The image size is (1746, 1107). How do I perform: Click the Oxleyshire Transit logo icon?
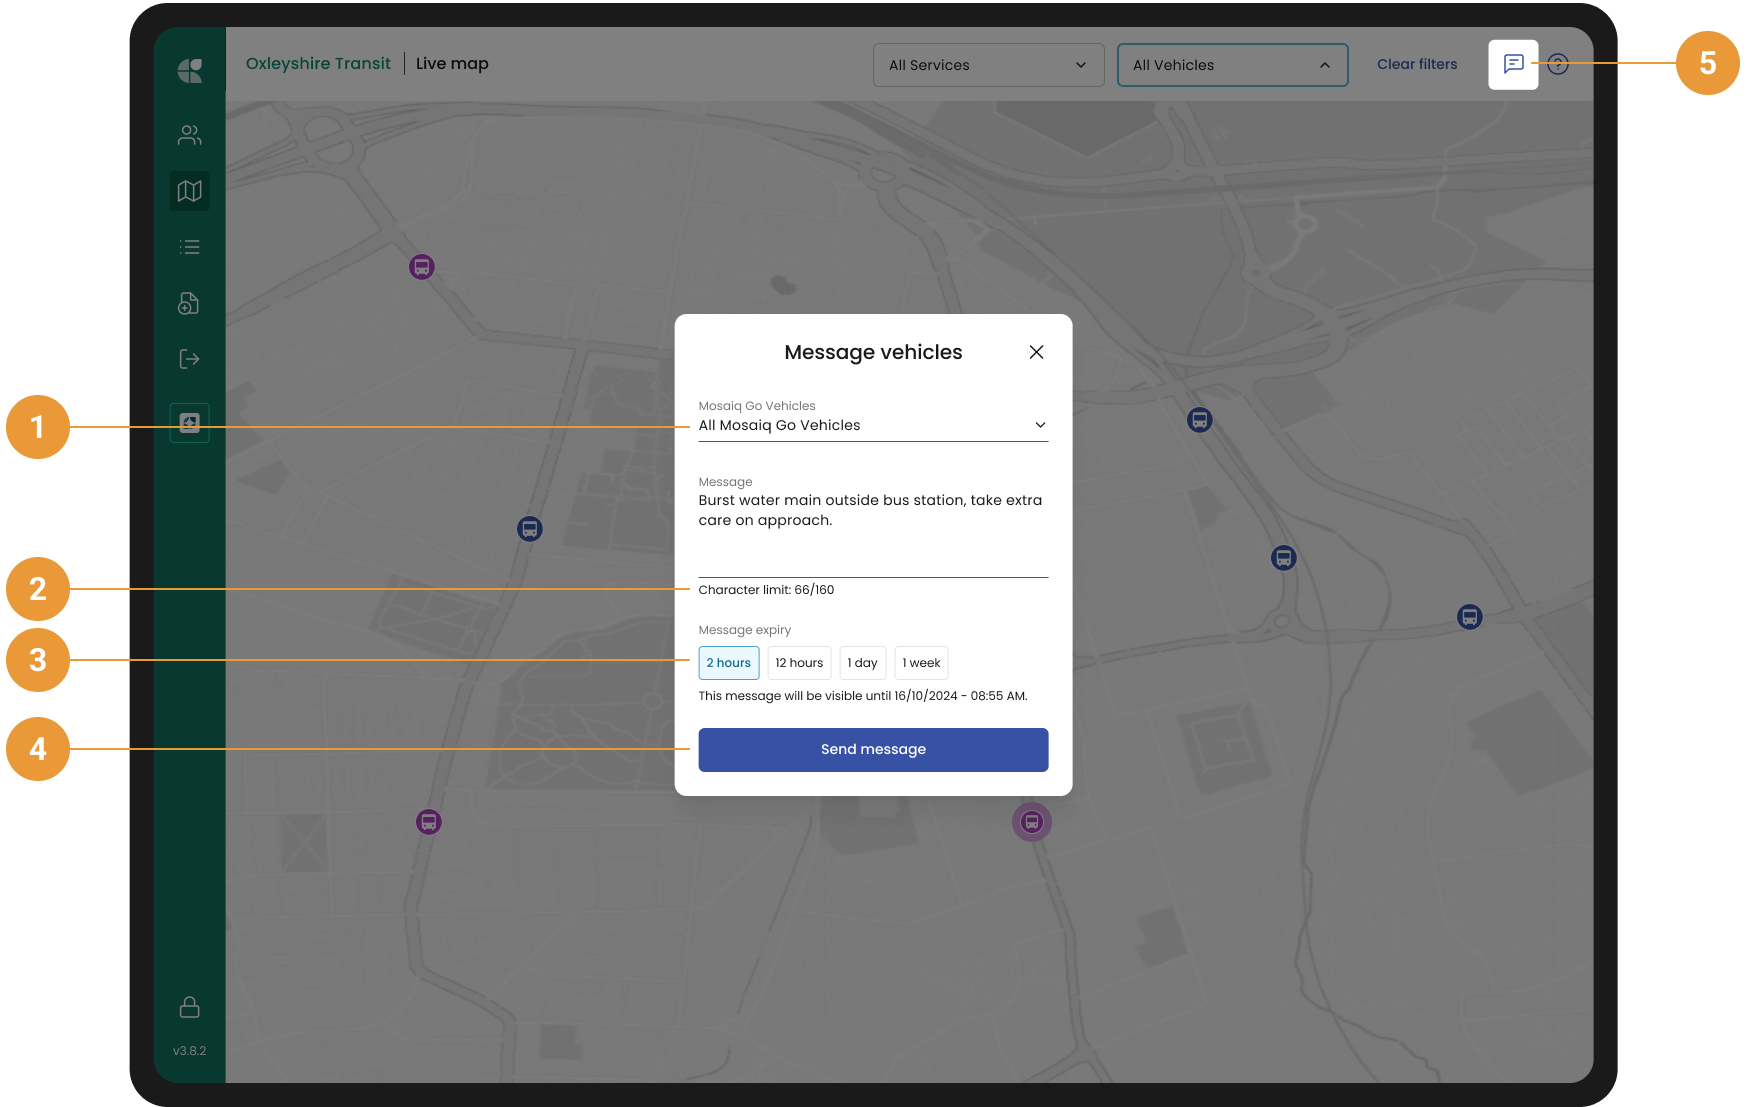(x=189, y=71)
